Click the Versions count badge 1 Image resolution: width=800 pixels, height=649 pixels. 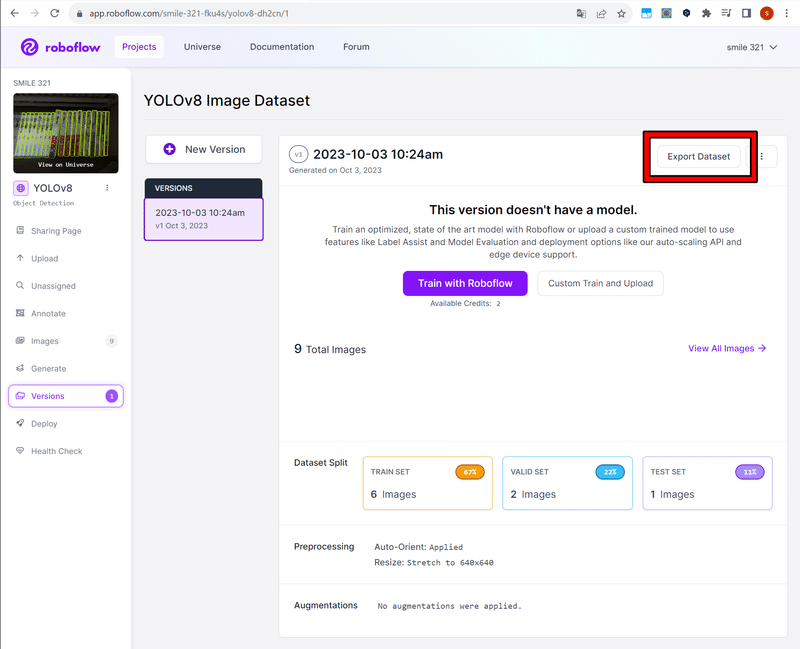112,396
